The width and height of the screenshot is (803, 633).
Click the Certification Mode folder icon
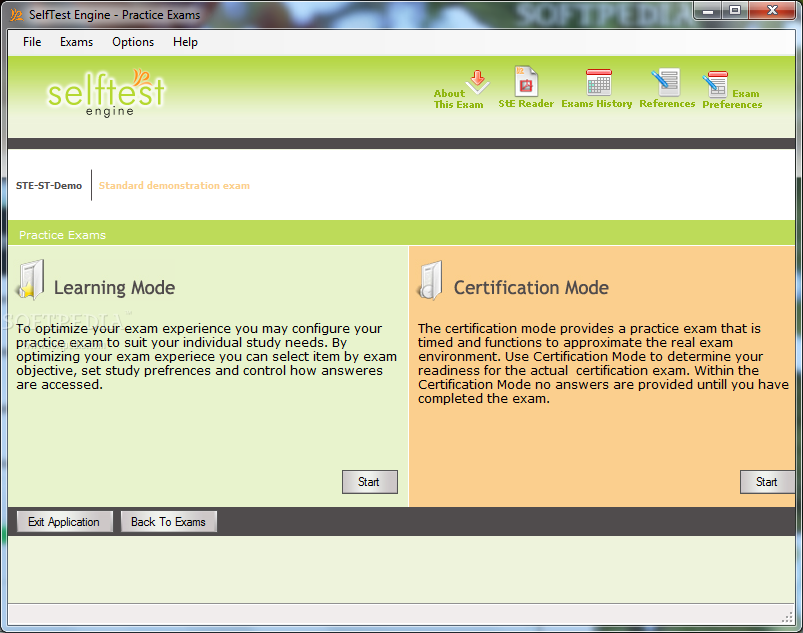(430, 280)
